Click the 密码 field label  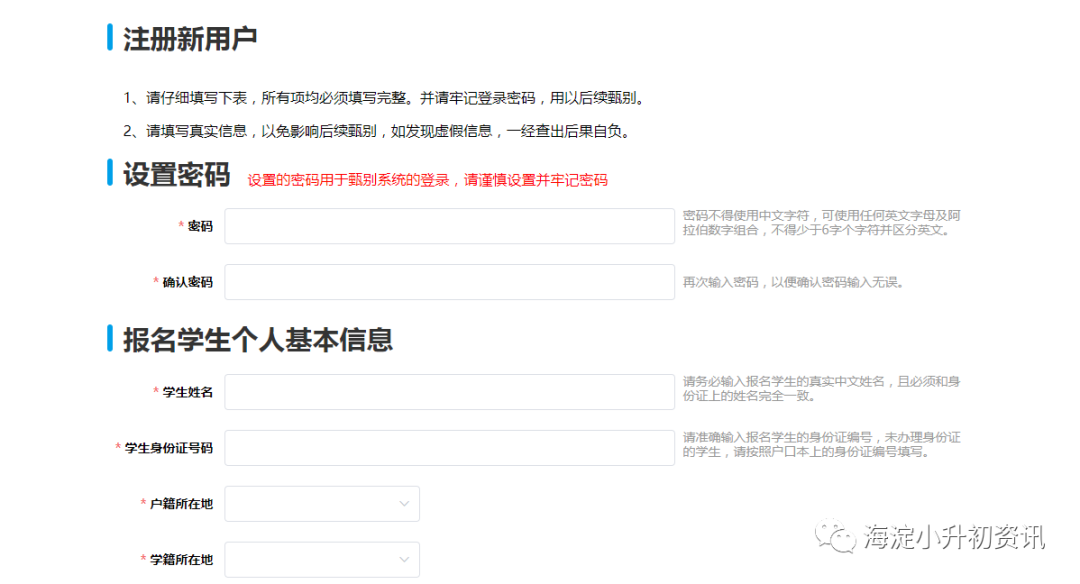(200, 226)
